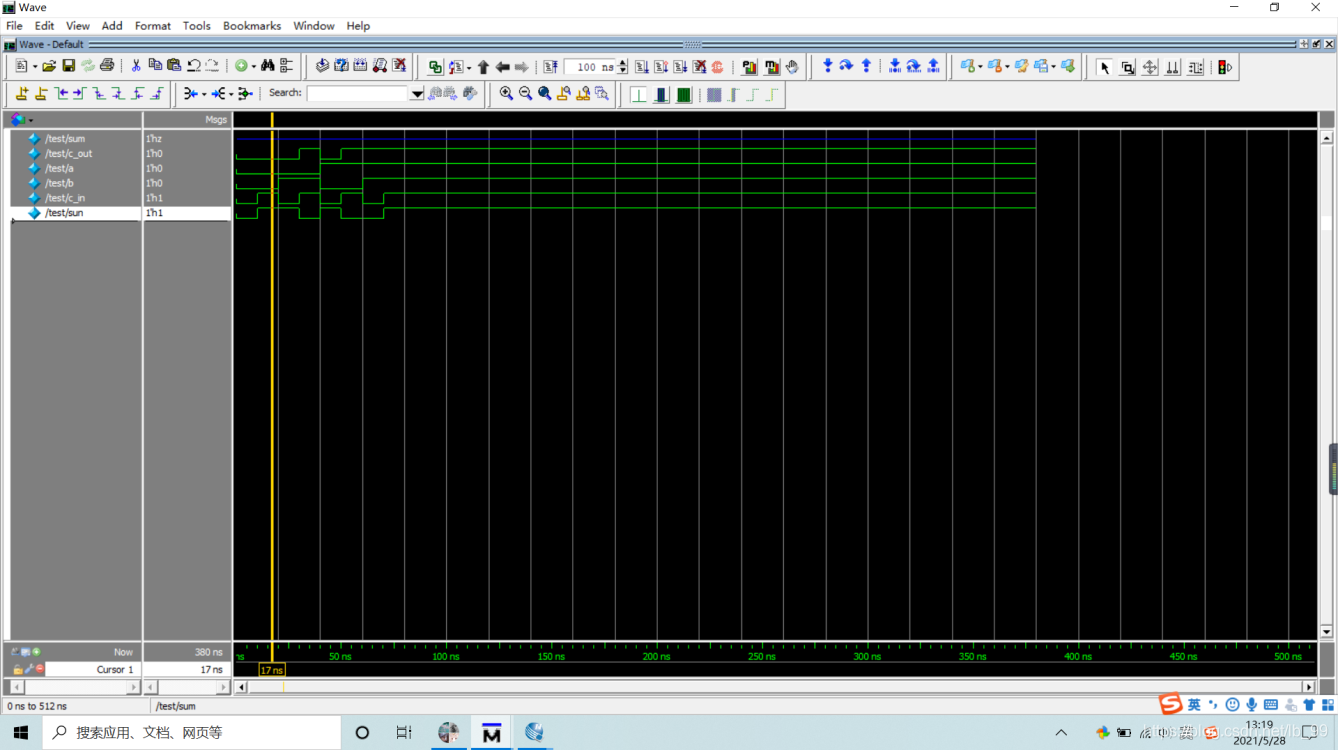The height and width of the screenshot is (750, 1338).
Task: Click the 17 ns cursor time label
Action: click(271, 670)
